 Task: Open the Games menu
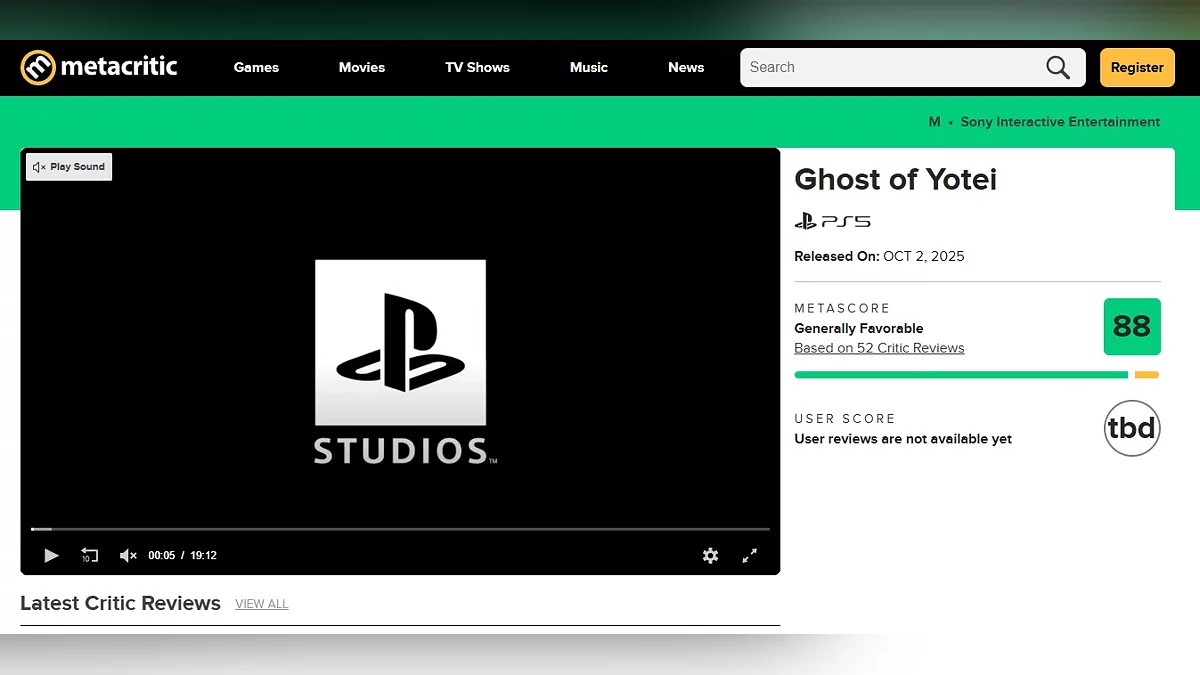click(256, 67)
